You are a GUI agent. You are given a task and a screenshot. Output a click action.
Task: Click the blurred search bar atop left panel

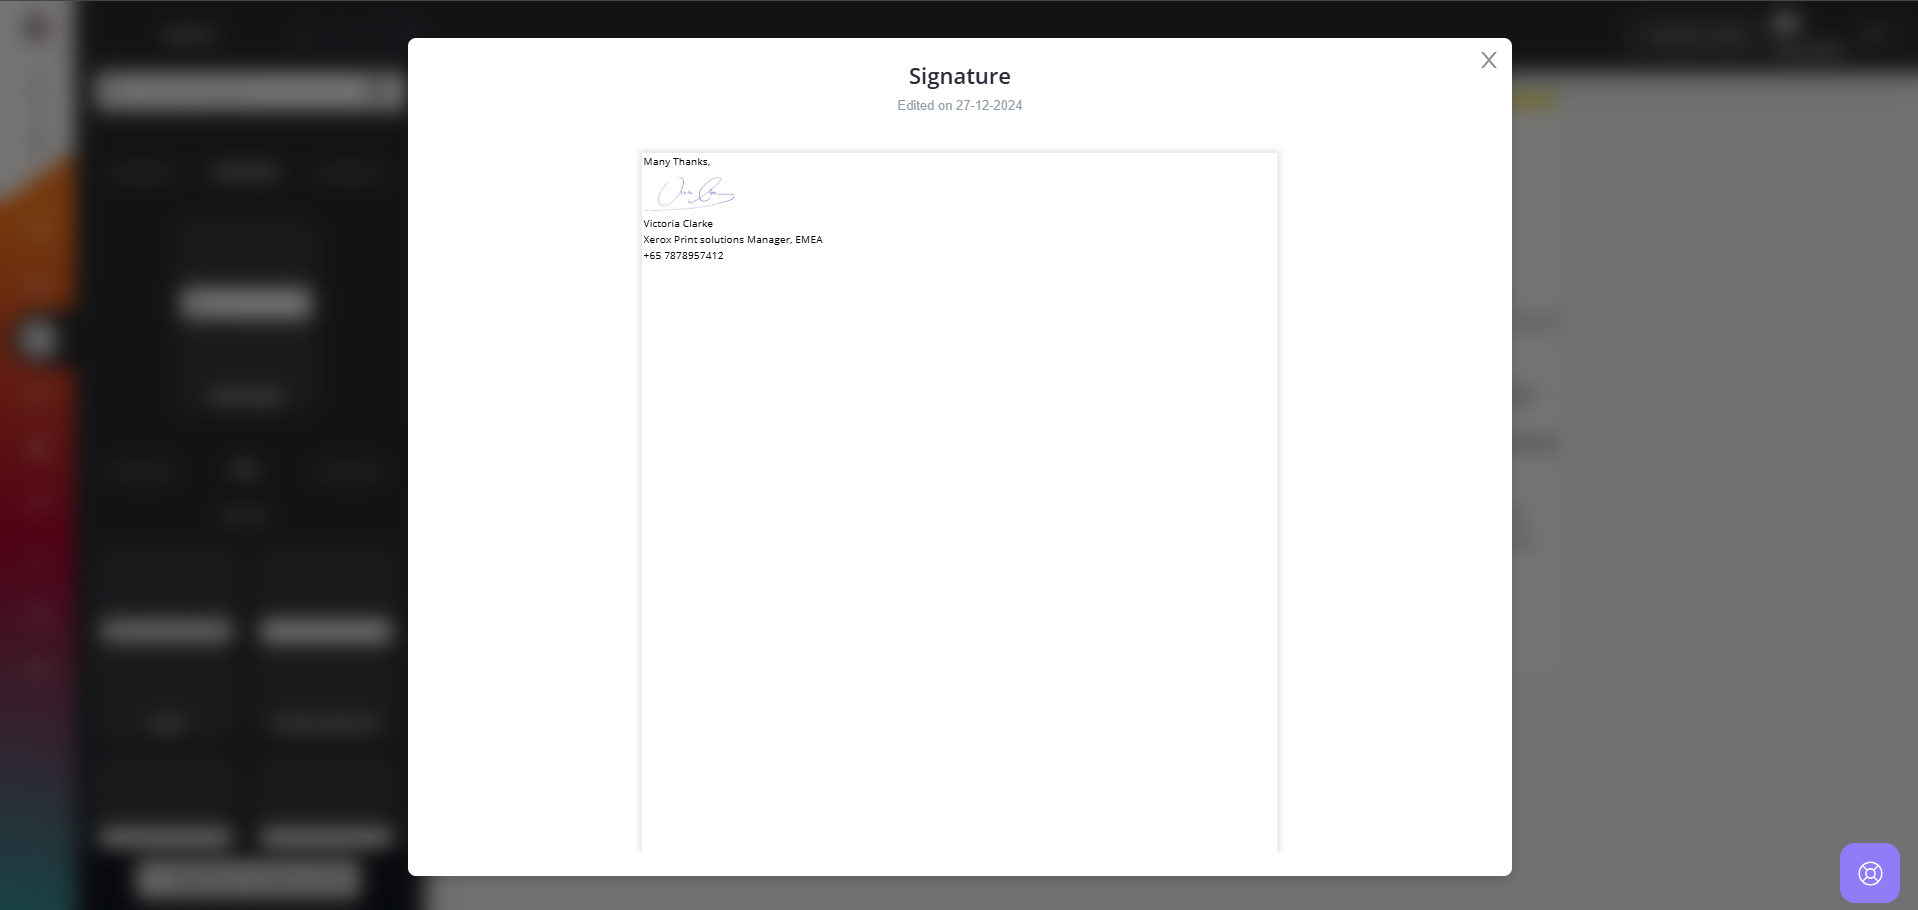(235, 90)
